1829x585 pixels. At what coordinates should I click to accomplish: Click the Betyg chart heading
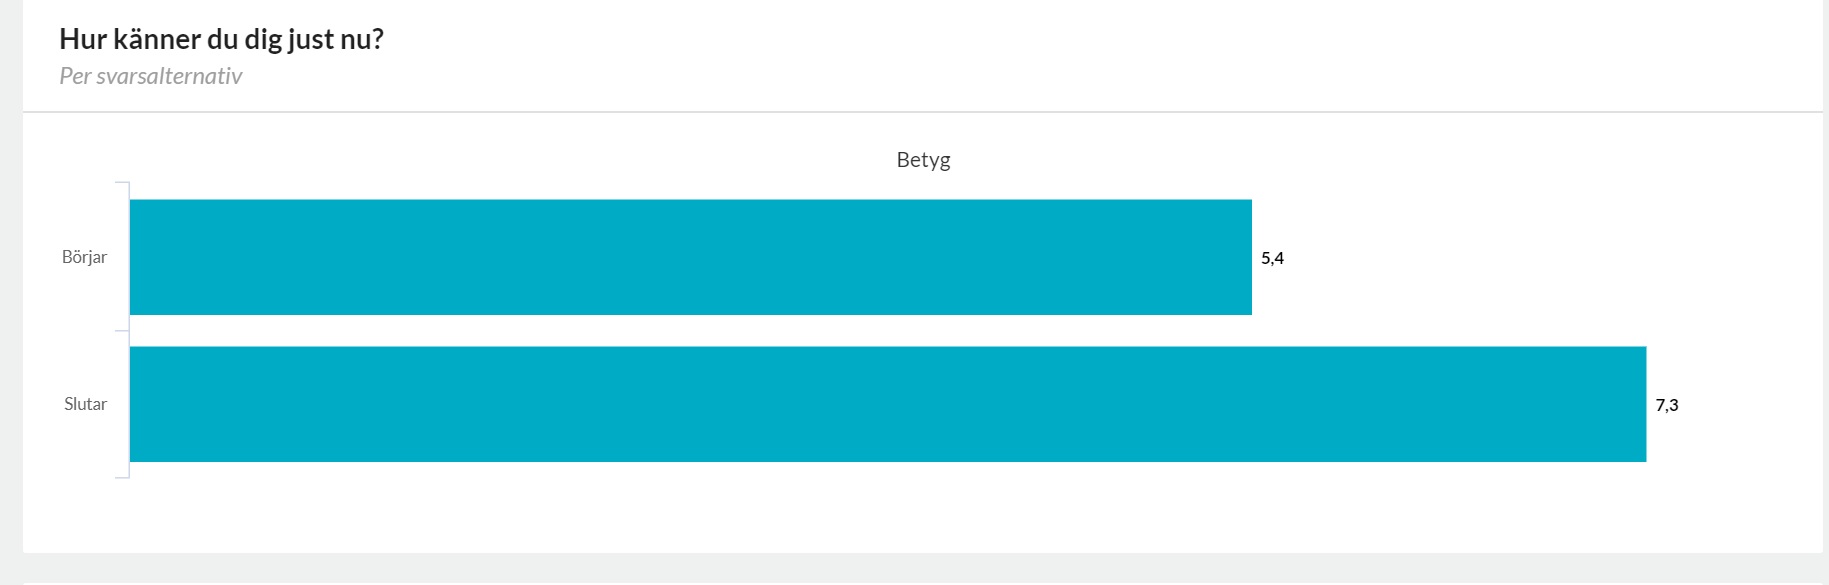pyautogui.click(x=923, y=160)
